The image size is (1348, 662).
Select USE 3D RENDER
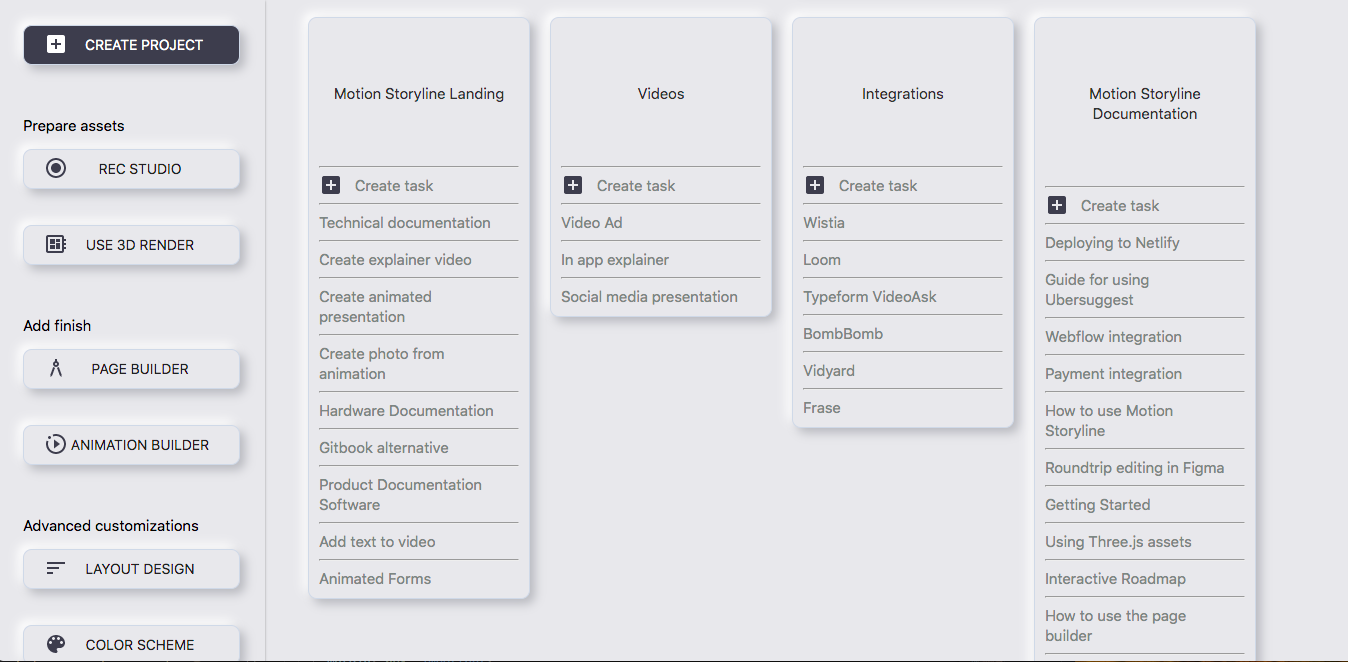tap(132, 245)
